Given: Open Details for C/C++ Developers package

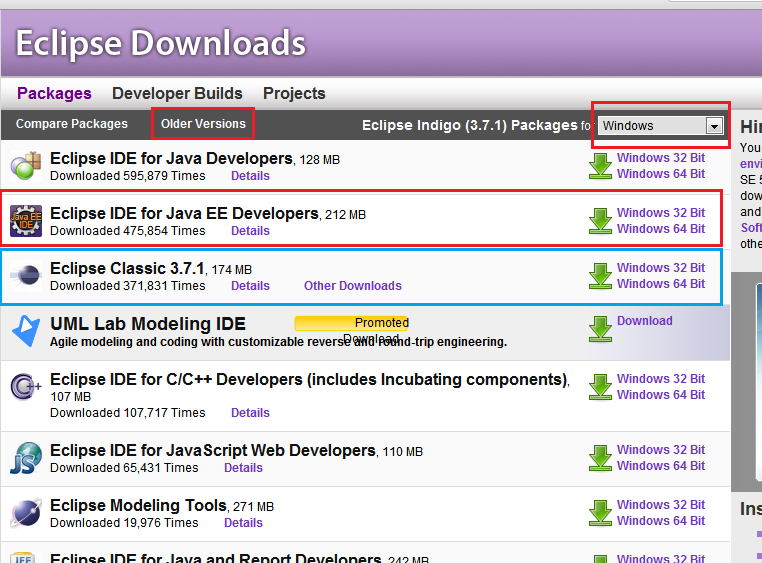Looking at the screenshot, I should click(x=250, y=413).
